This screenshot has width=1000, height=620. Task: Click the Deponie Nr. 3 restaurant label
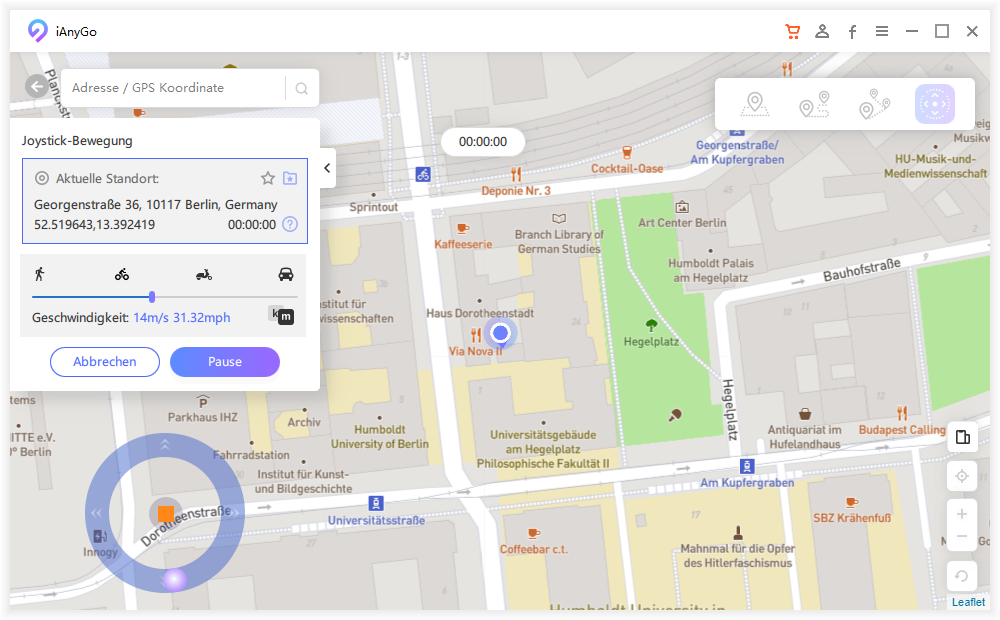click(x=515, y=191)
